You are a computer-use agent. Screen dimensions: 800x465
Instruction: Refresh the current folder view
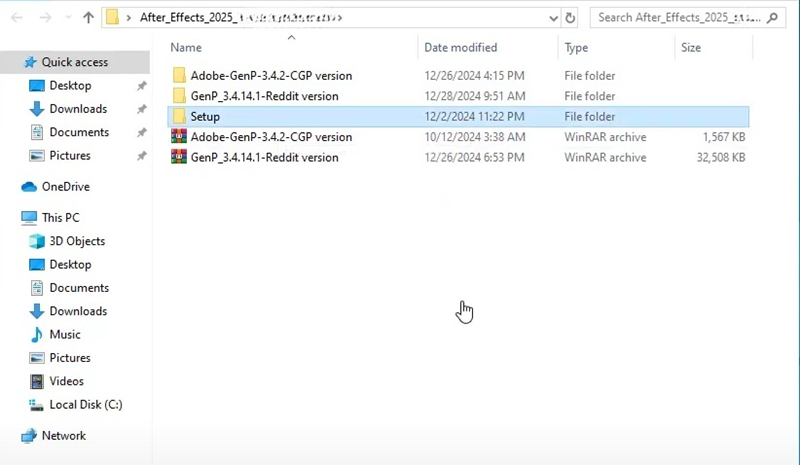570,18
